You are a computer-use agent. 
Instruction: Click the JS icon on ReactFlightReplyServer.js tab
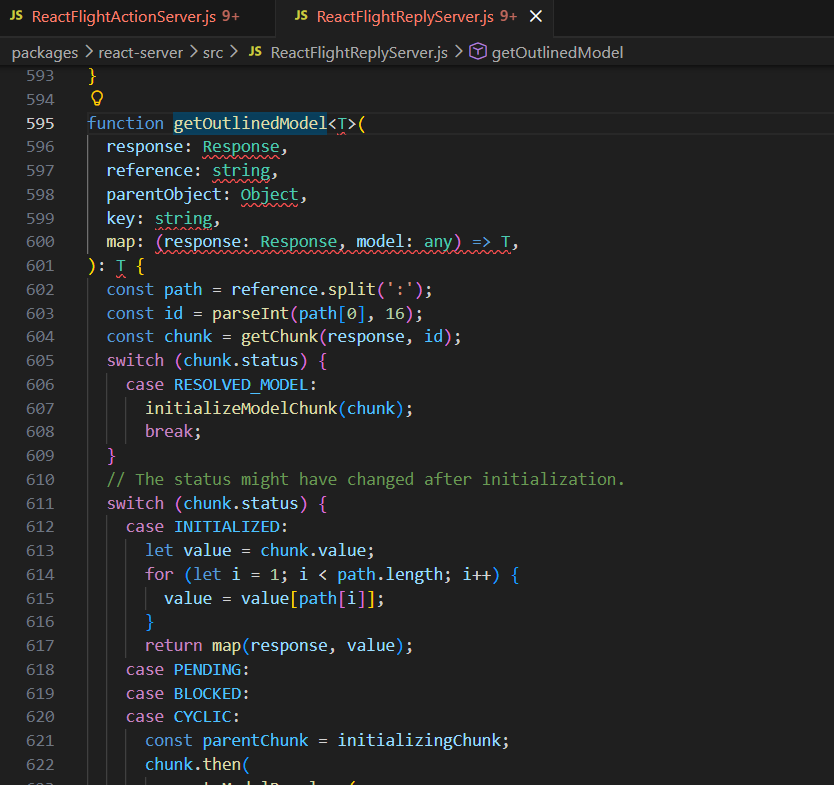[x=300, y=17]
